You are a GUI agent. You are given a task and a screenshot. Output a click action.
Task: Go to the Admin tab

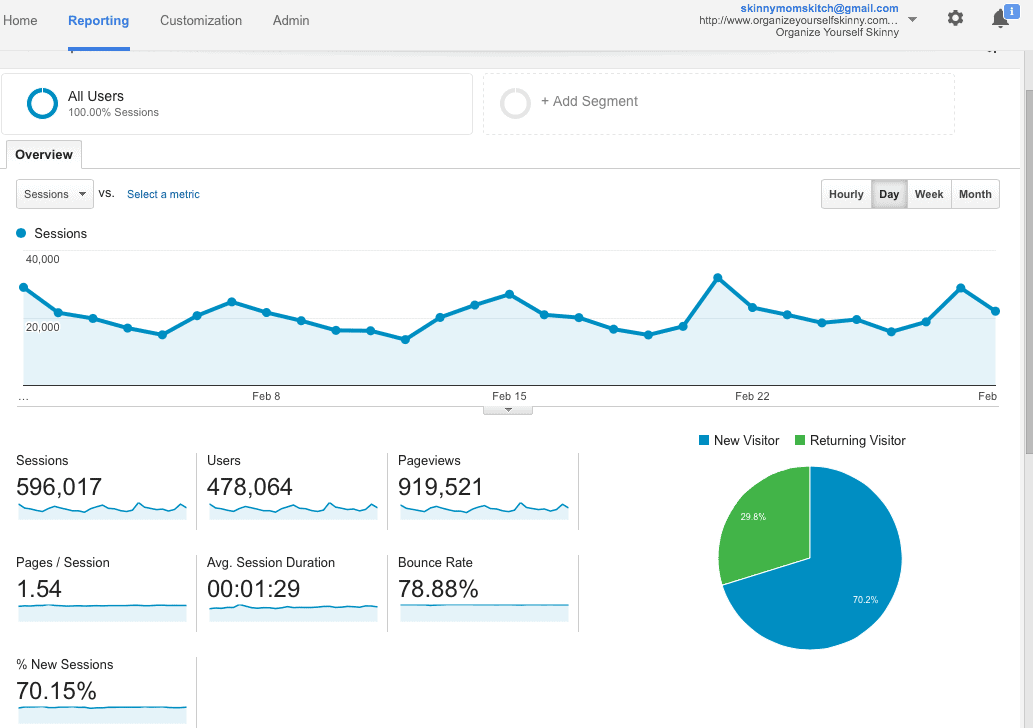pos(291,20)
